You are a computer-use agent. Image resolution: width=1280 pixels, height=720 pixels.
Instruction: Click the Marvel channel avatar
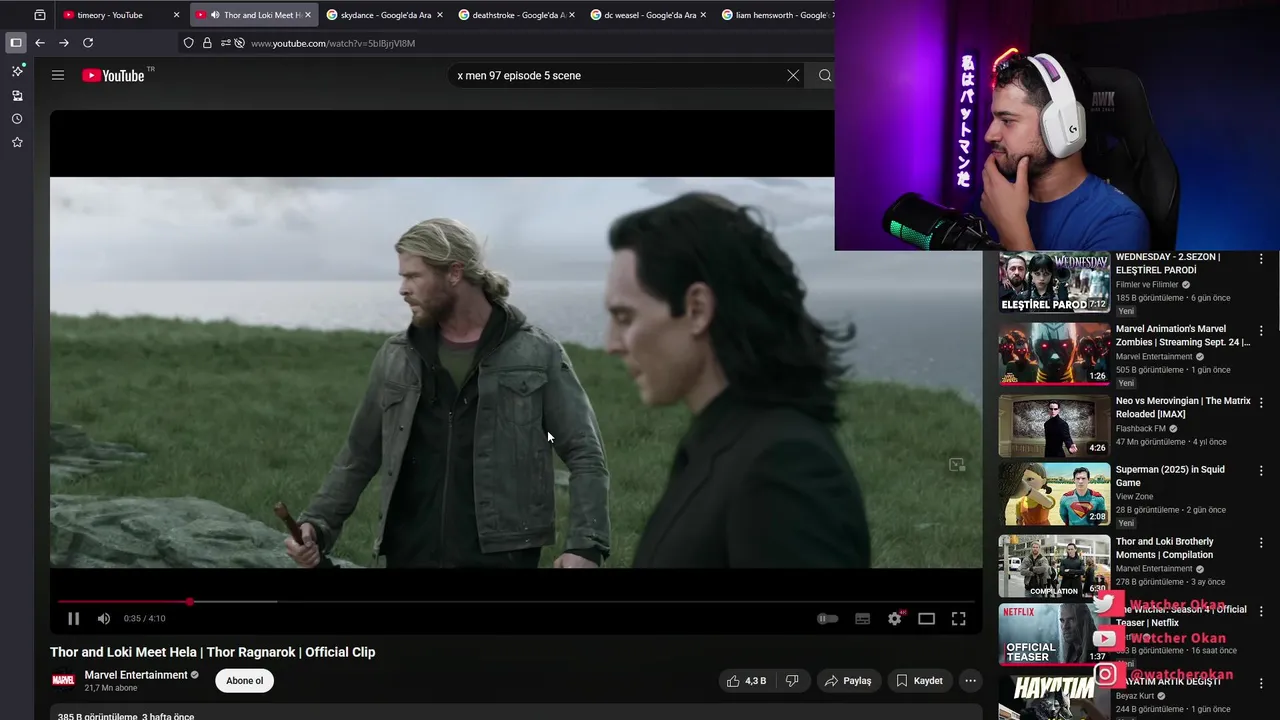[x=63, y=681]
